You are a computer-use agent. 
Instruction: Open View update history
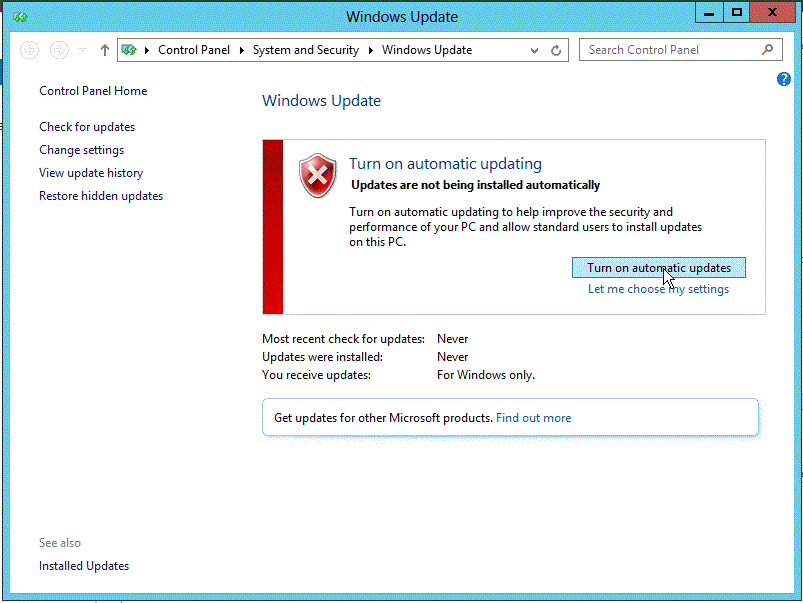click(x=90, y=172)
